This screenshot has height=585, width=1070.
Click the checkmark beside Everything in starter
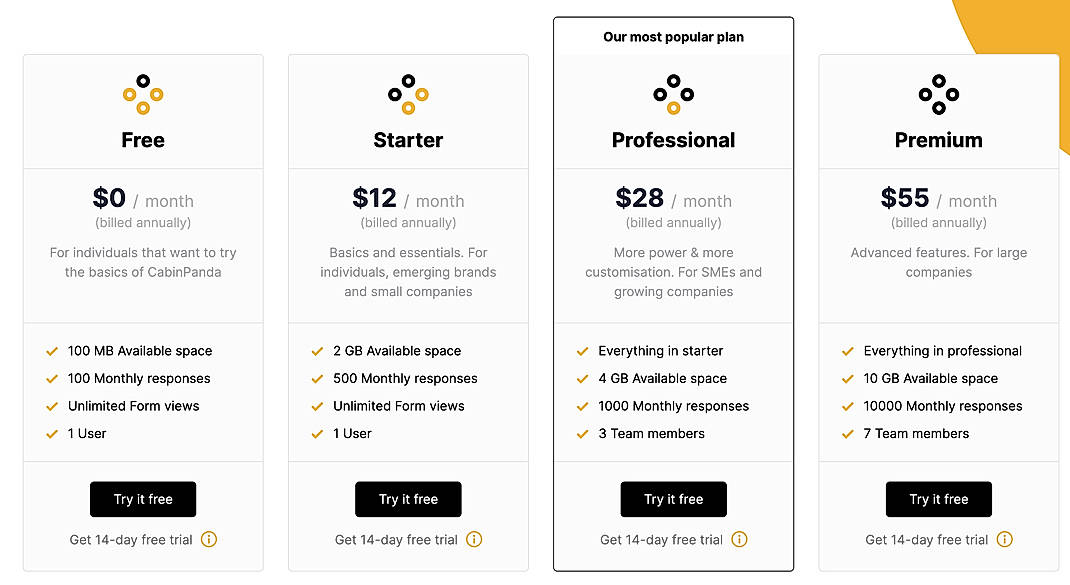tap(581, 351)
